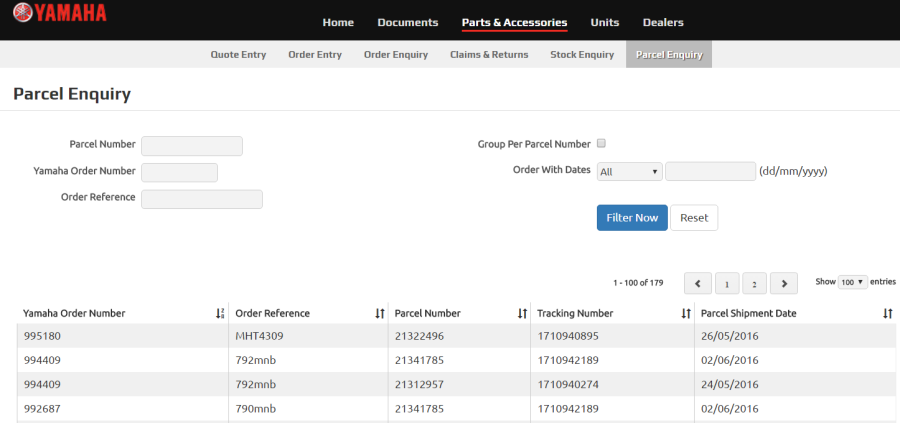Jump to page 2 of results
The image size is (900, 423).
tap(755, 284)
